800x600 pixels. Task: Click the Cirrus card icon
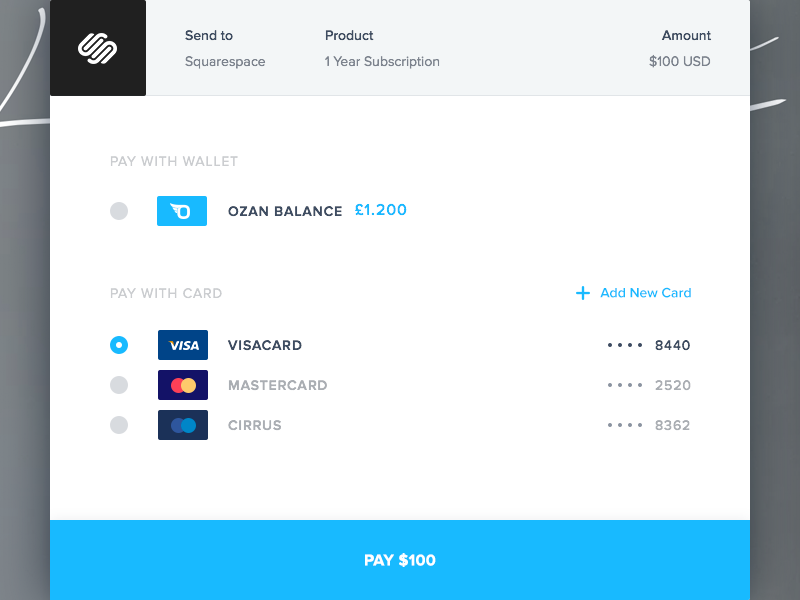182,425
